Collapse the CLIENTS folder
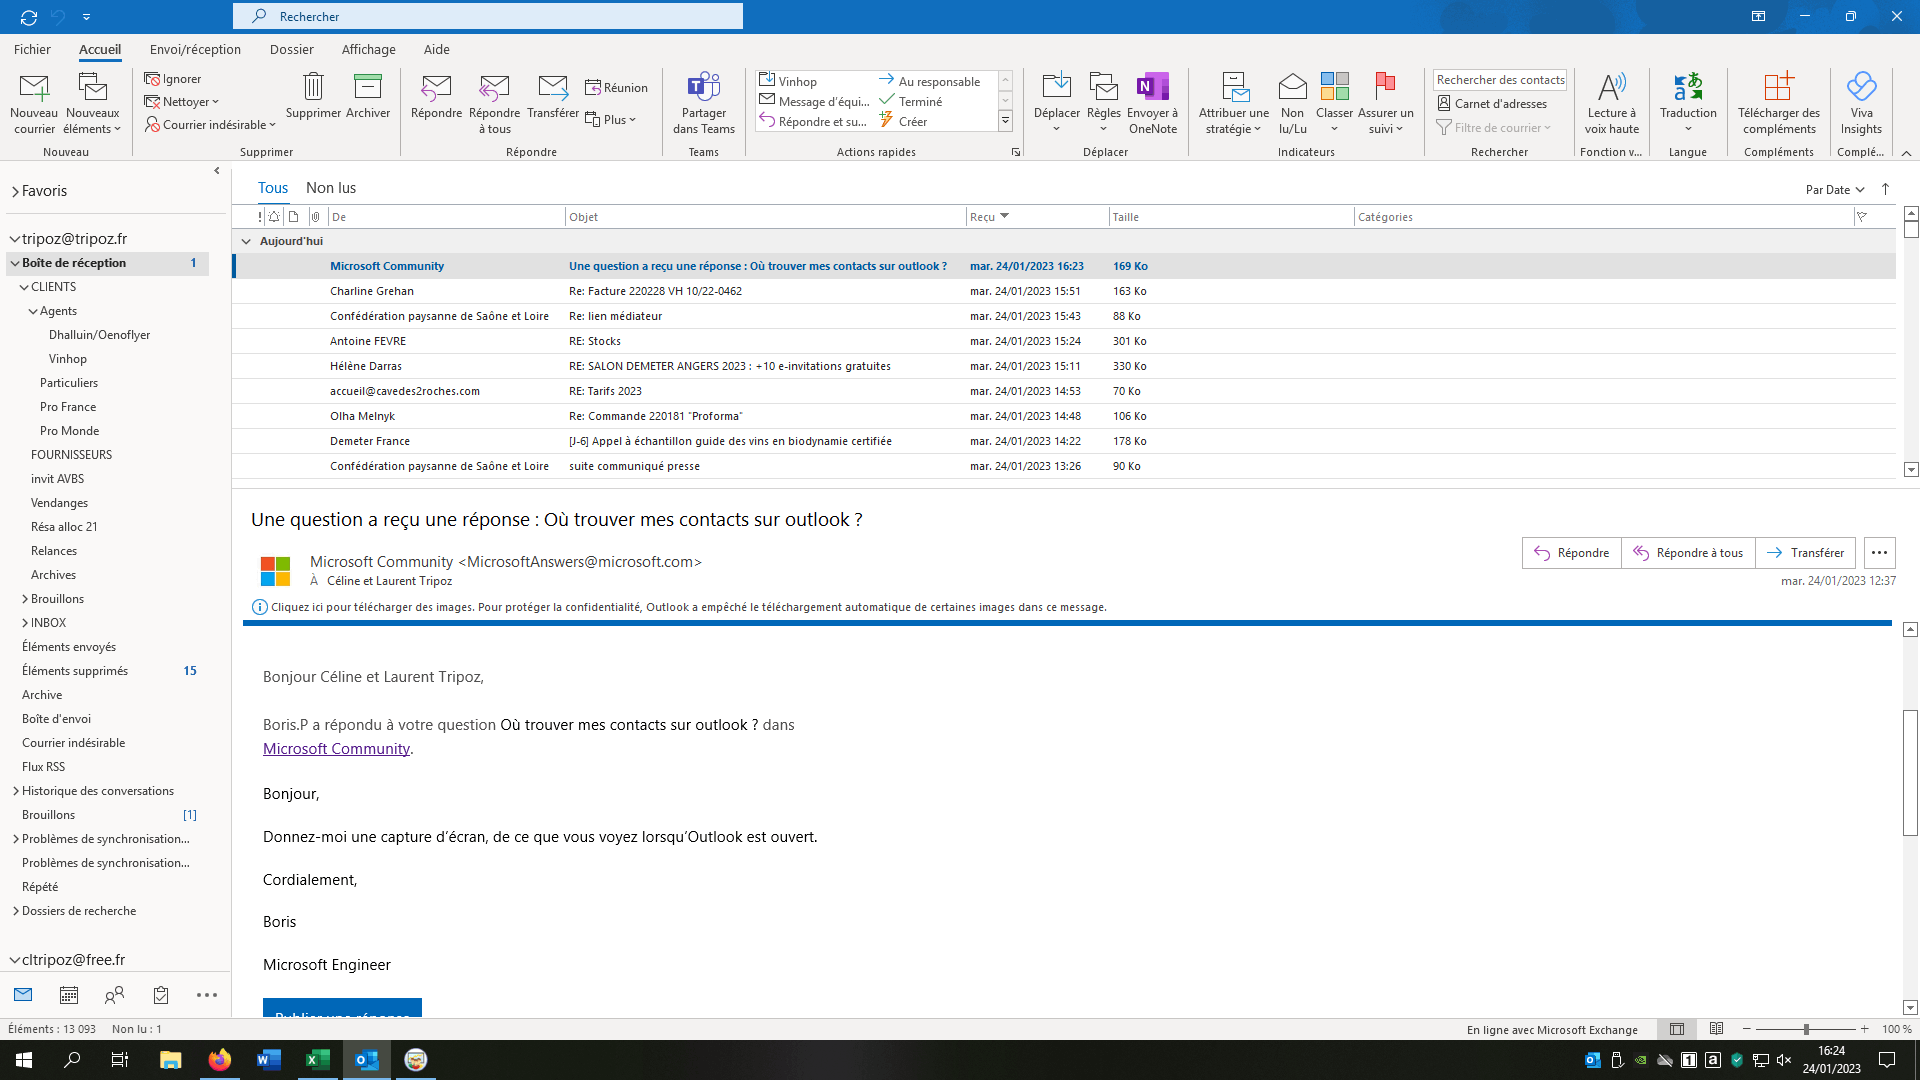The width and height of the screenshot is (1920, 1080). click(x=24, y=287)
